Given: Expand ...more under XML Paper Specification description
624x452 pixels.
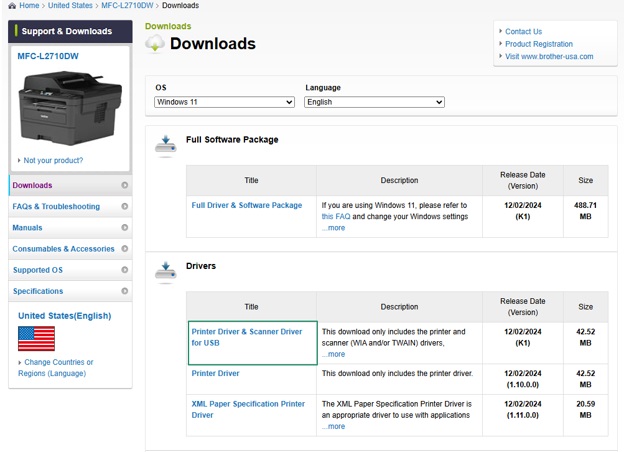Looking at the screenshot, I should tap(333, 427).
